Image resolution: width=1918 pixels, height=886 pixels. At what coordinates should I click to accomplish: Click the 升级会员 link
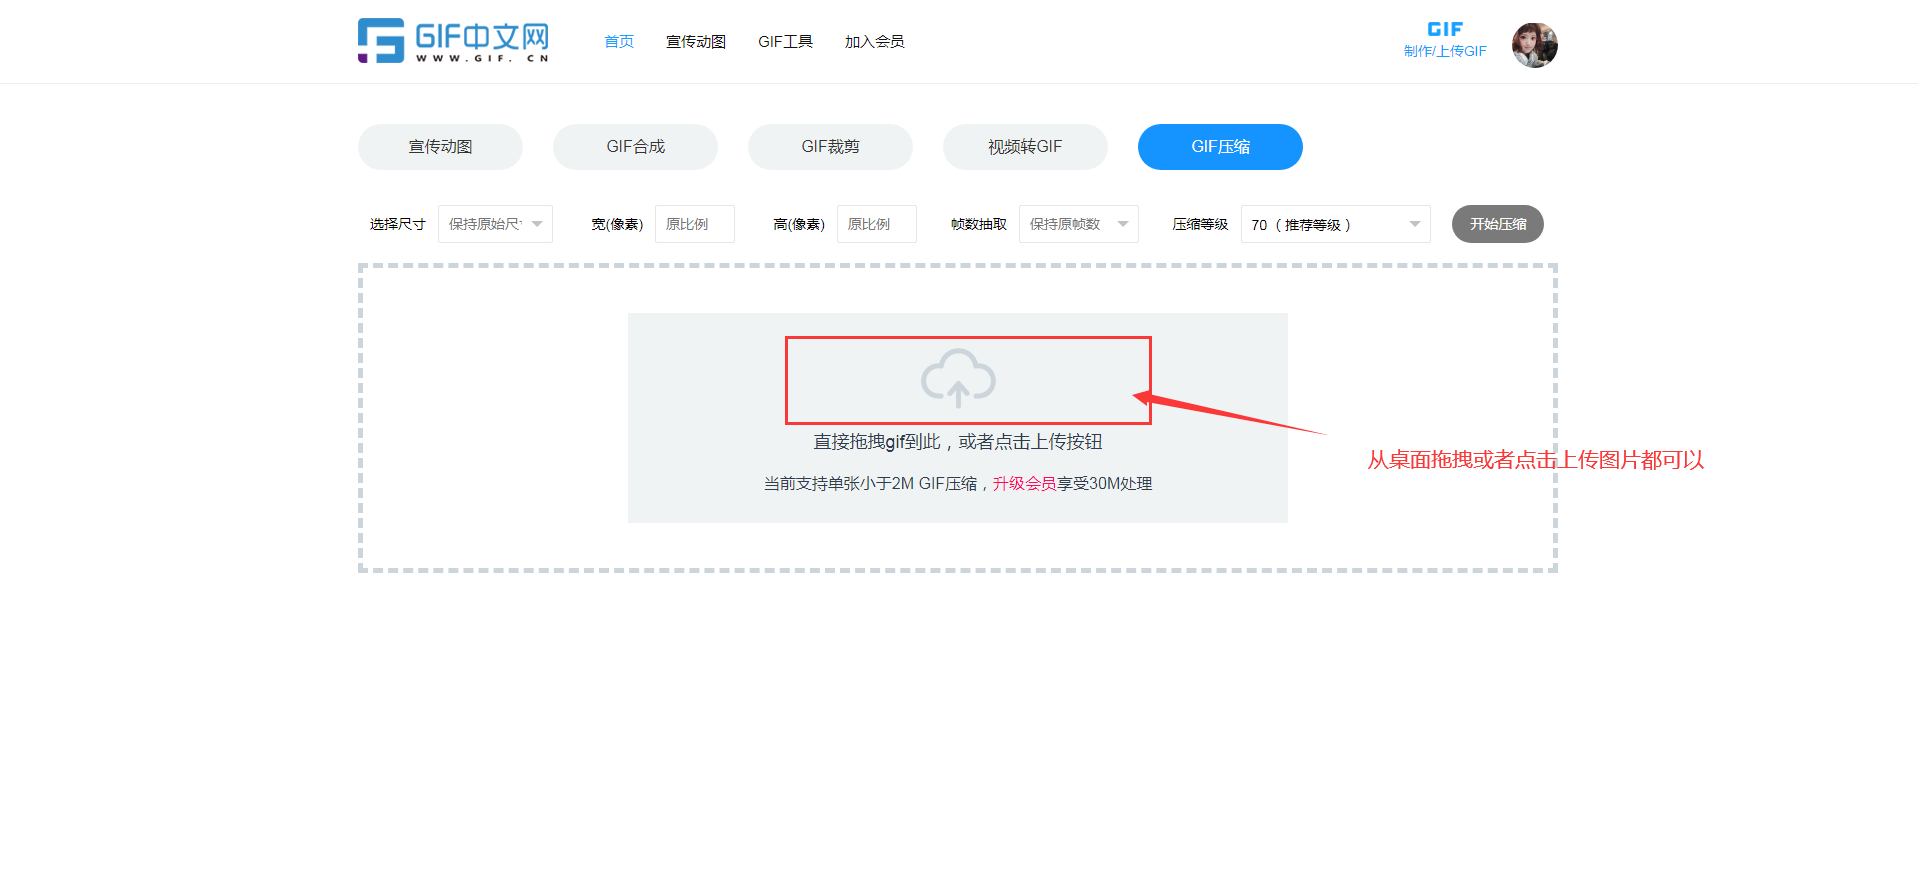tap(1024, 484)
